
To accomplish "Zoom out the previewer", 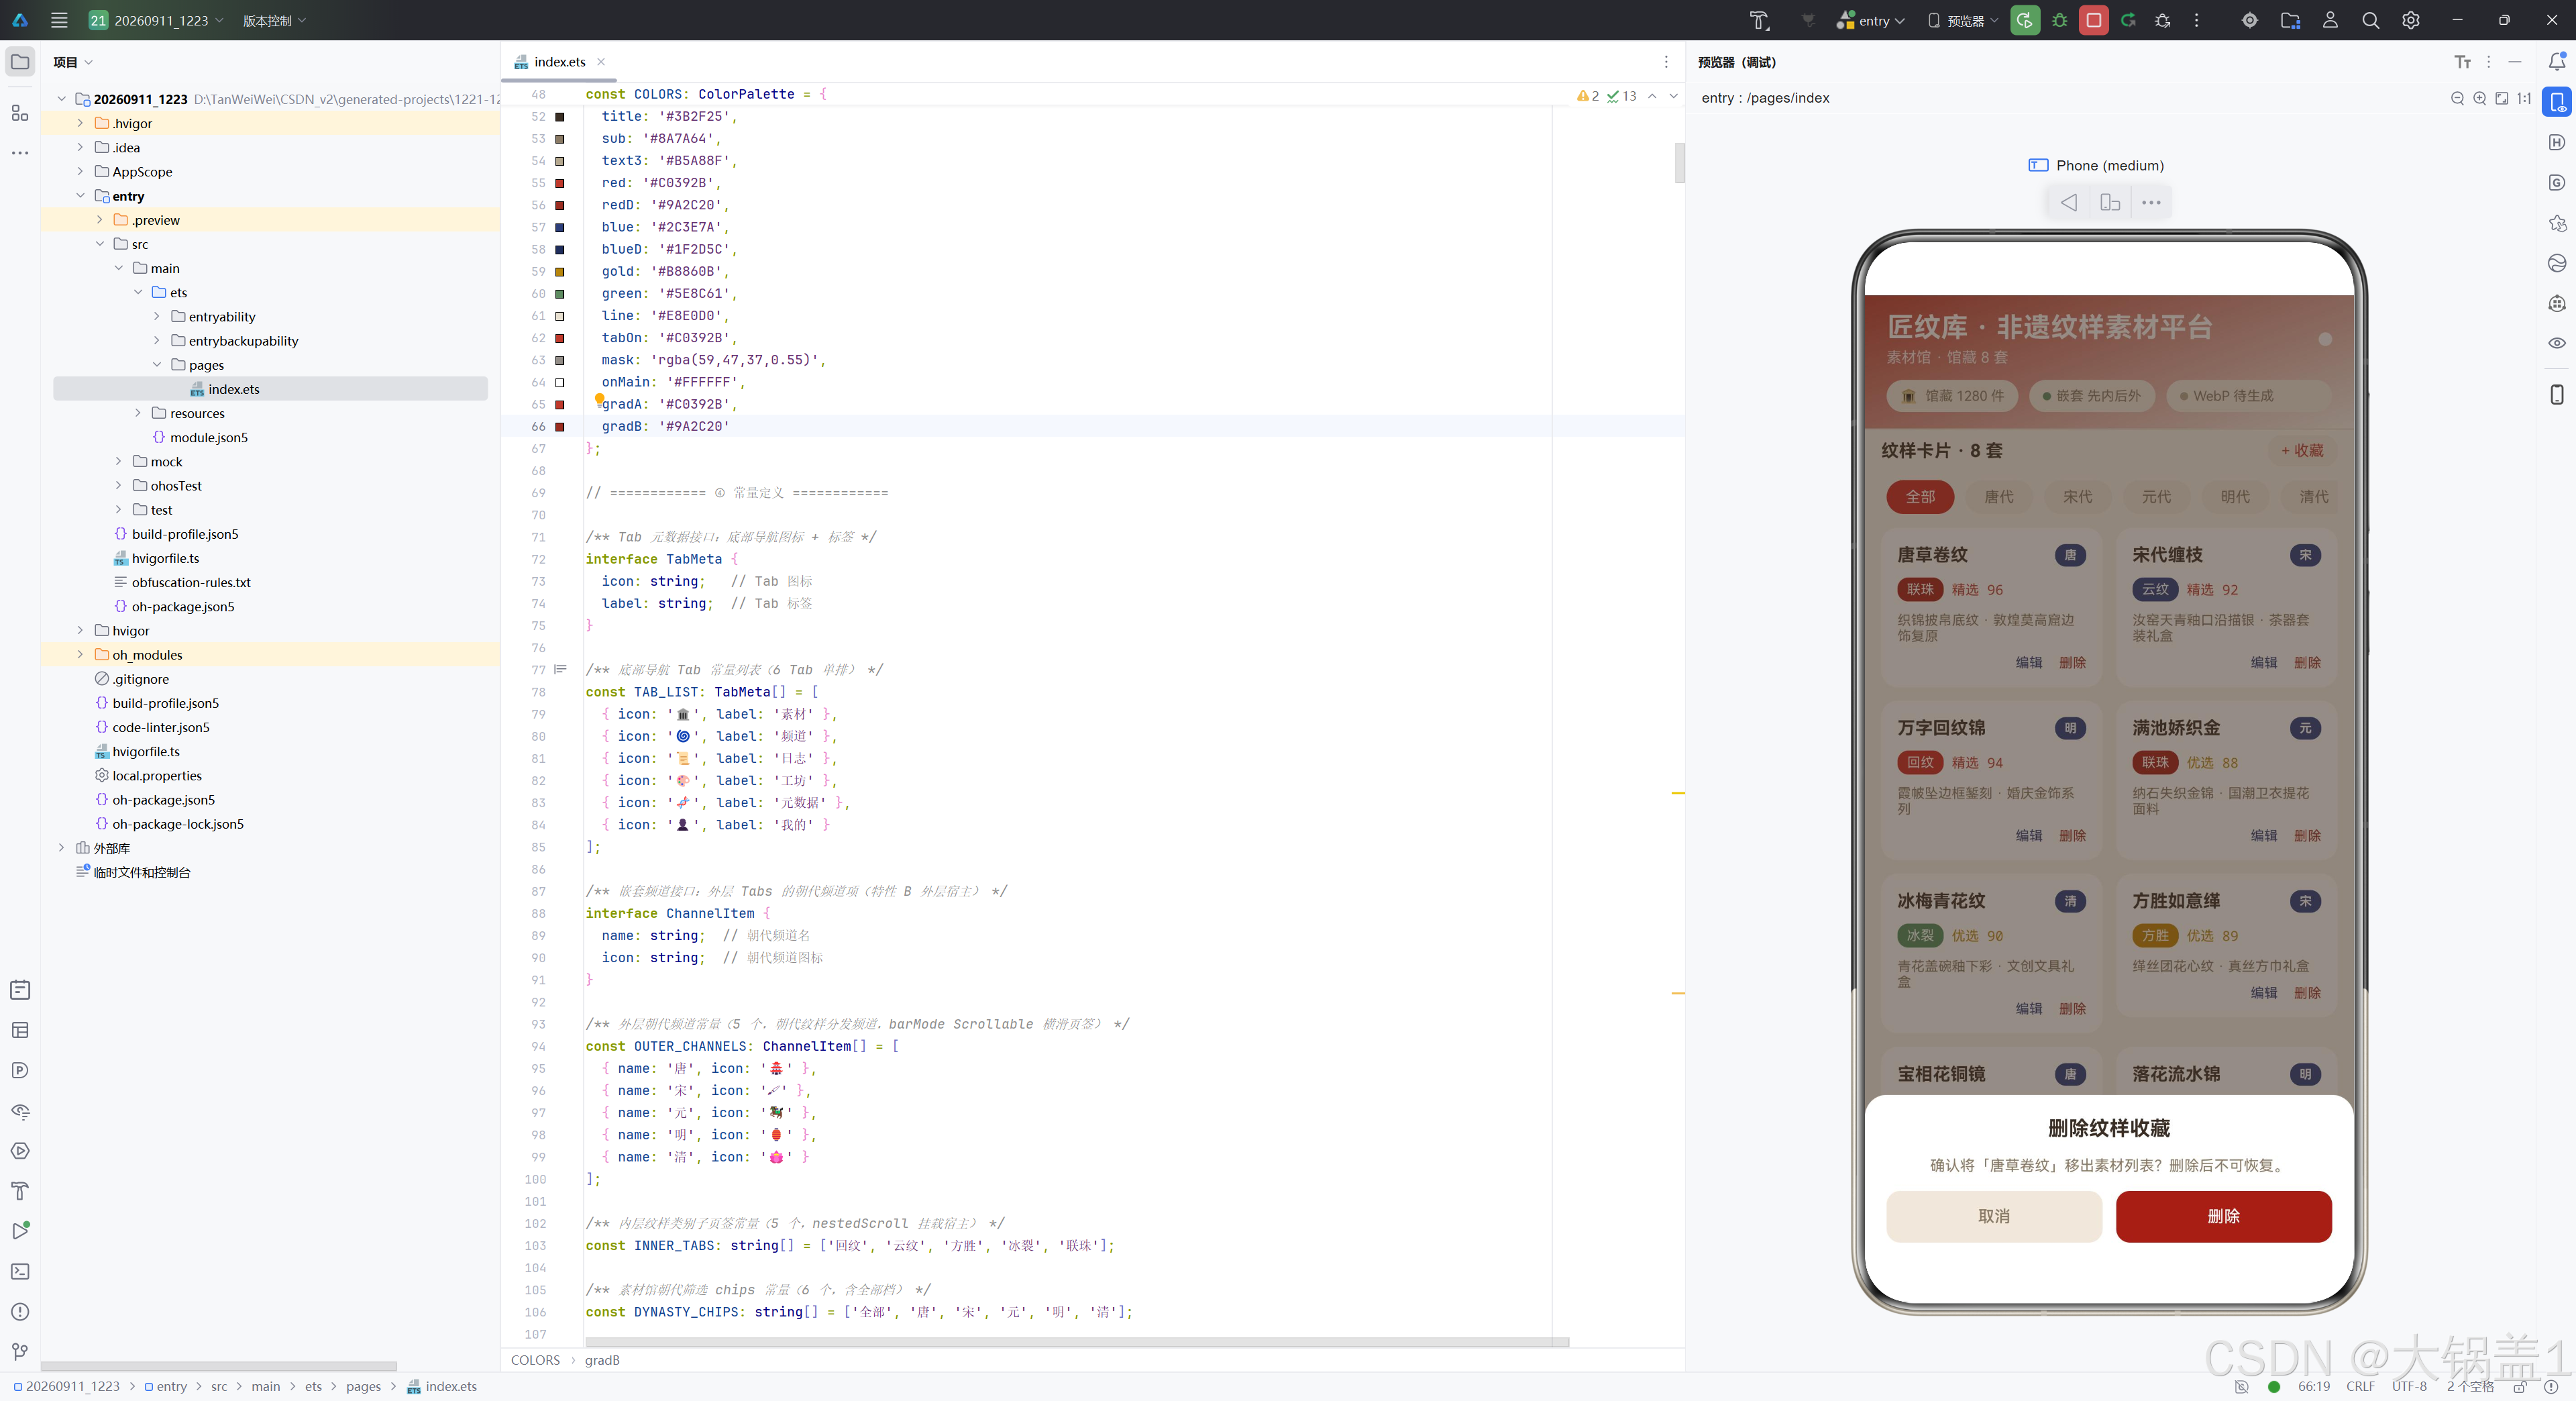I will [x=2457, y=98].
